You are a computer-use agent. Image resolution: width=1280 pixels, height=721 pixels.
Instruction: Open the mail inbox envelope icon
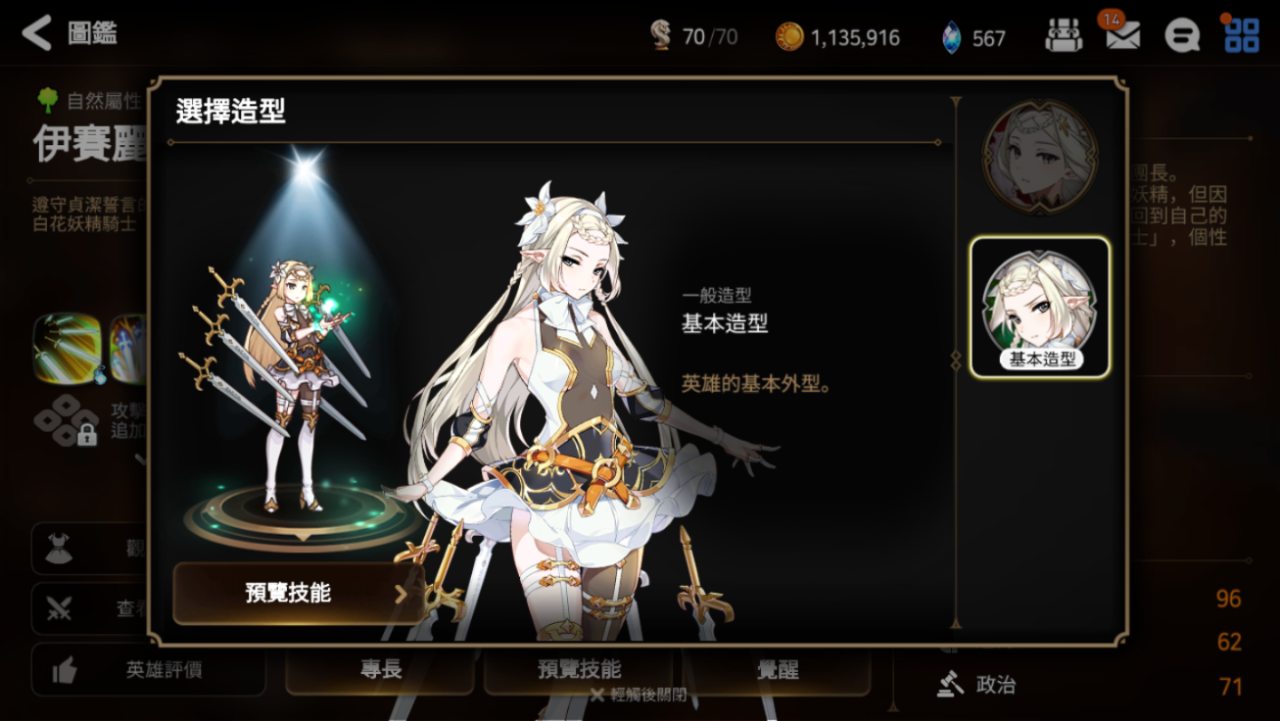(x=1123, y=36)
